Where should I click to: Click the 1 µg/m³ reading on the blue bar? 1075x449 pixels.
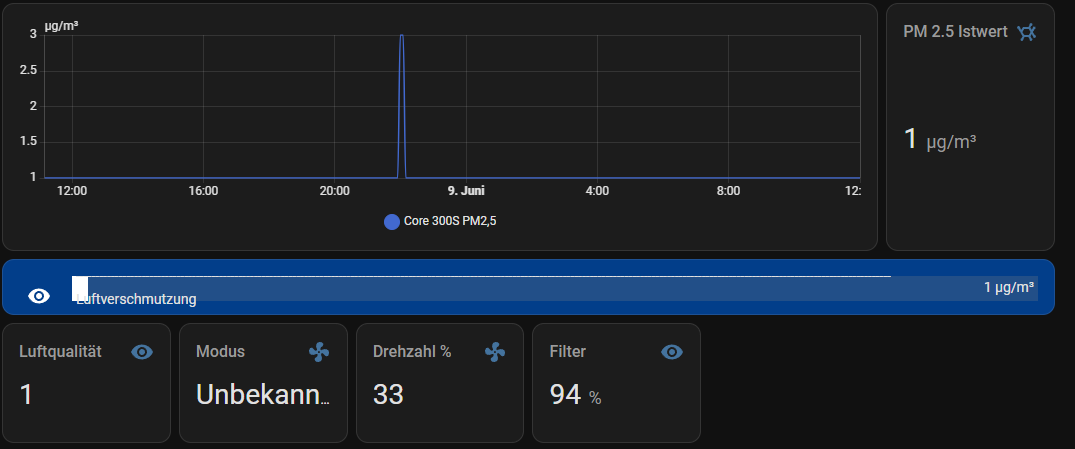(1008, 287)
